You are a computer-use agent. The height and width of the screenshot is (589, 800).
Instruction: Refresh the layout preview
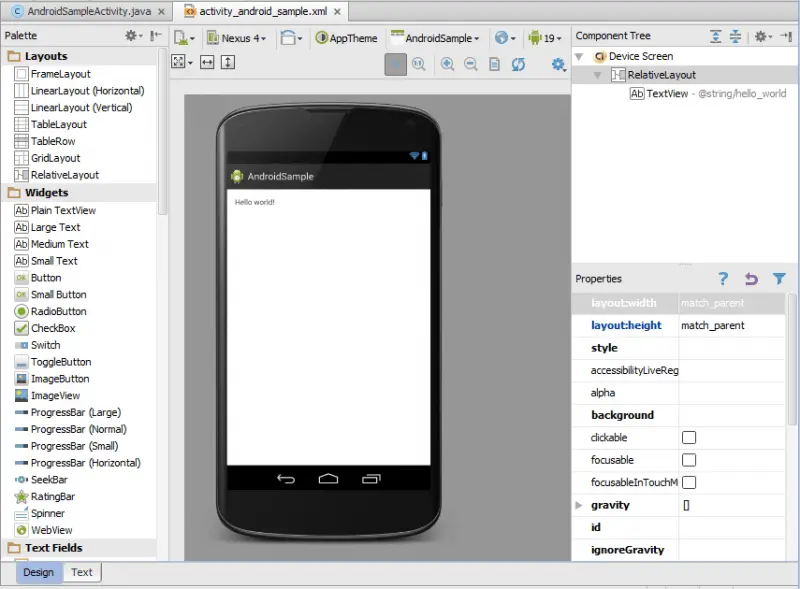click(x=518, y=64)
